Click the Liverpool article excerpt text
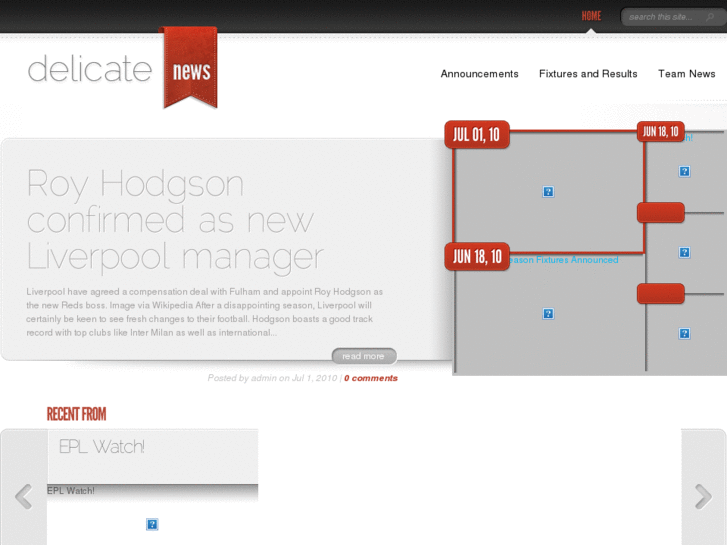Image resolution: width=727 pixels, height=545 pixels. point(204,312)
